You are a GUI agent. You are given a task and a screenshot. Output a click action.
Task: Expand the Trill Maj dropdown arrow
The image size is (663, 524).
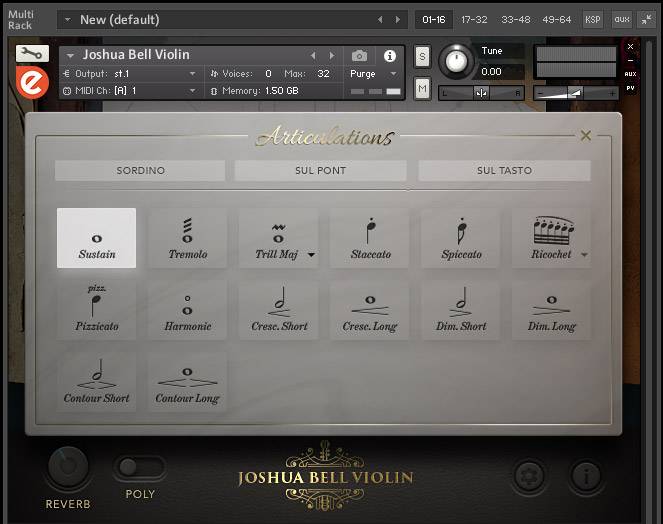tap(311, 255)
